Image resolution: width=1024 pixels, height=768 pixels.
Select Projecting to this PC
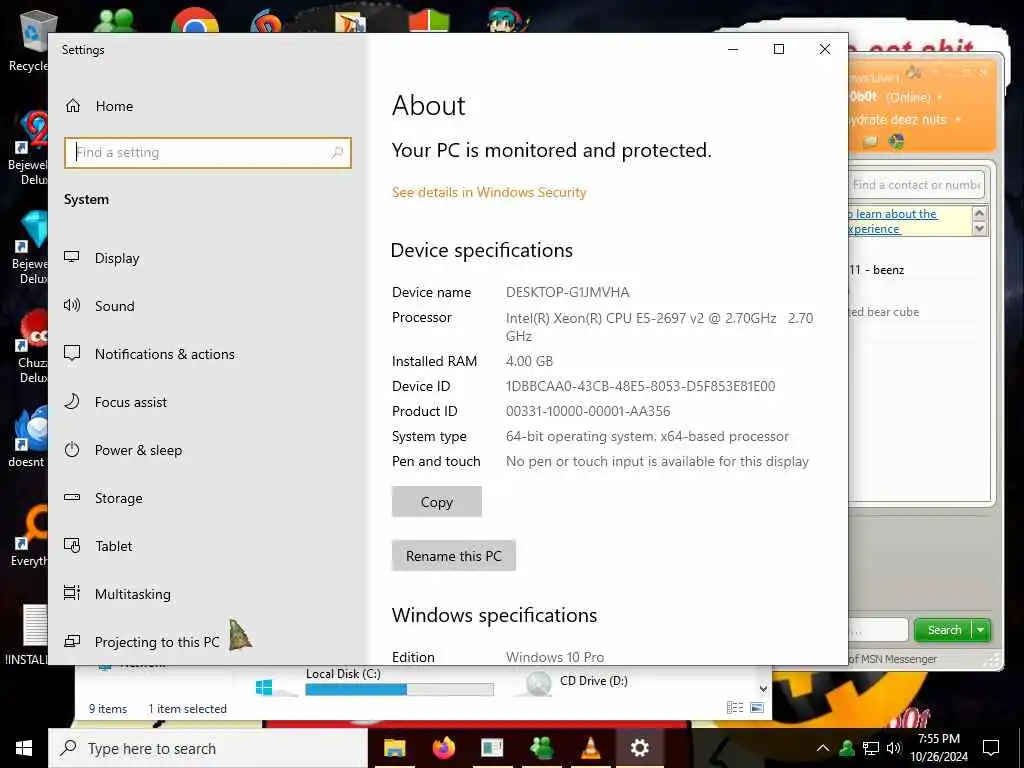[x=142, y=642]
